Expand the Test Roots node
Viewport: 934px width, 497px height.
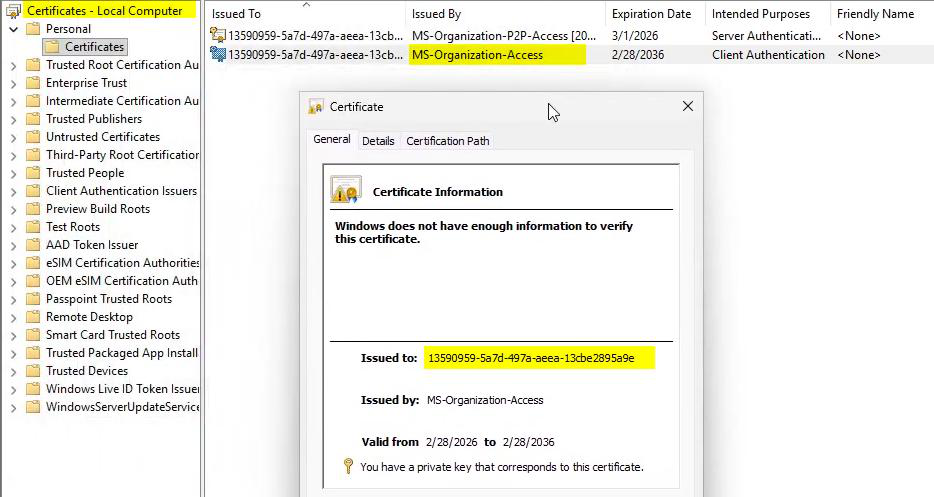[x=13, y=228]
